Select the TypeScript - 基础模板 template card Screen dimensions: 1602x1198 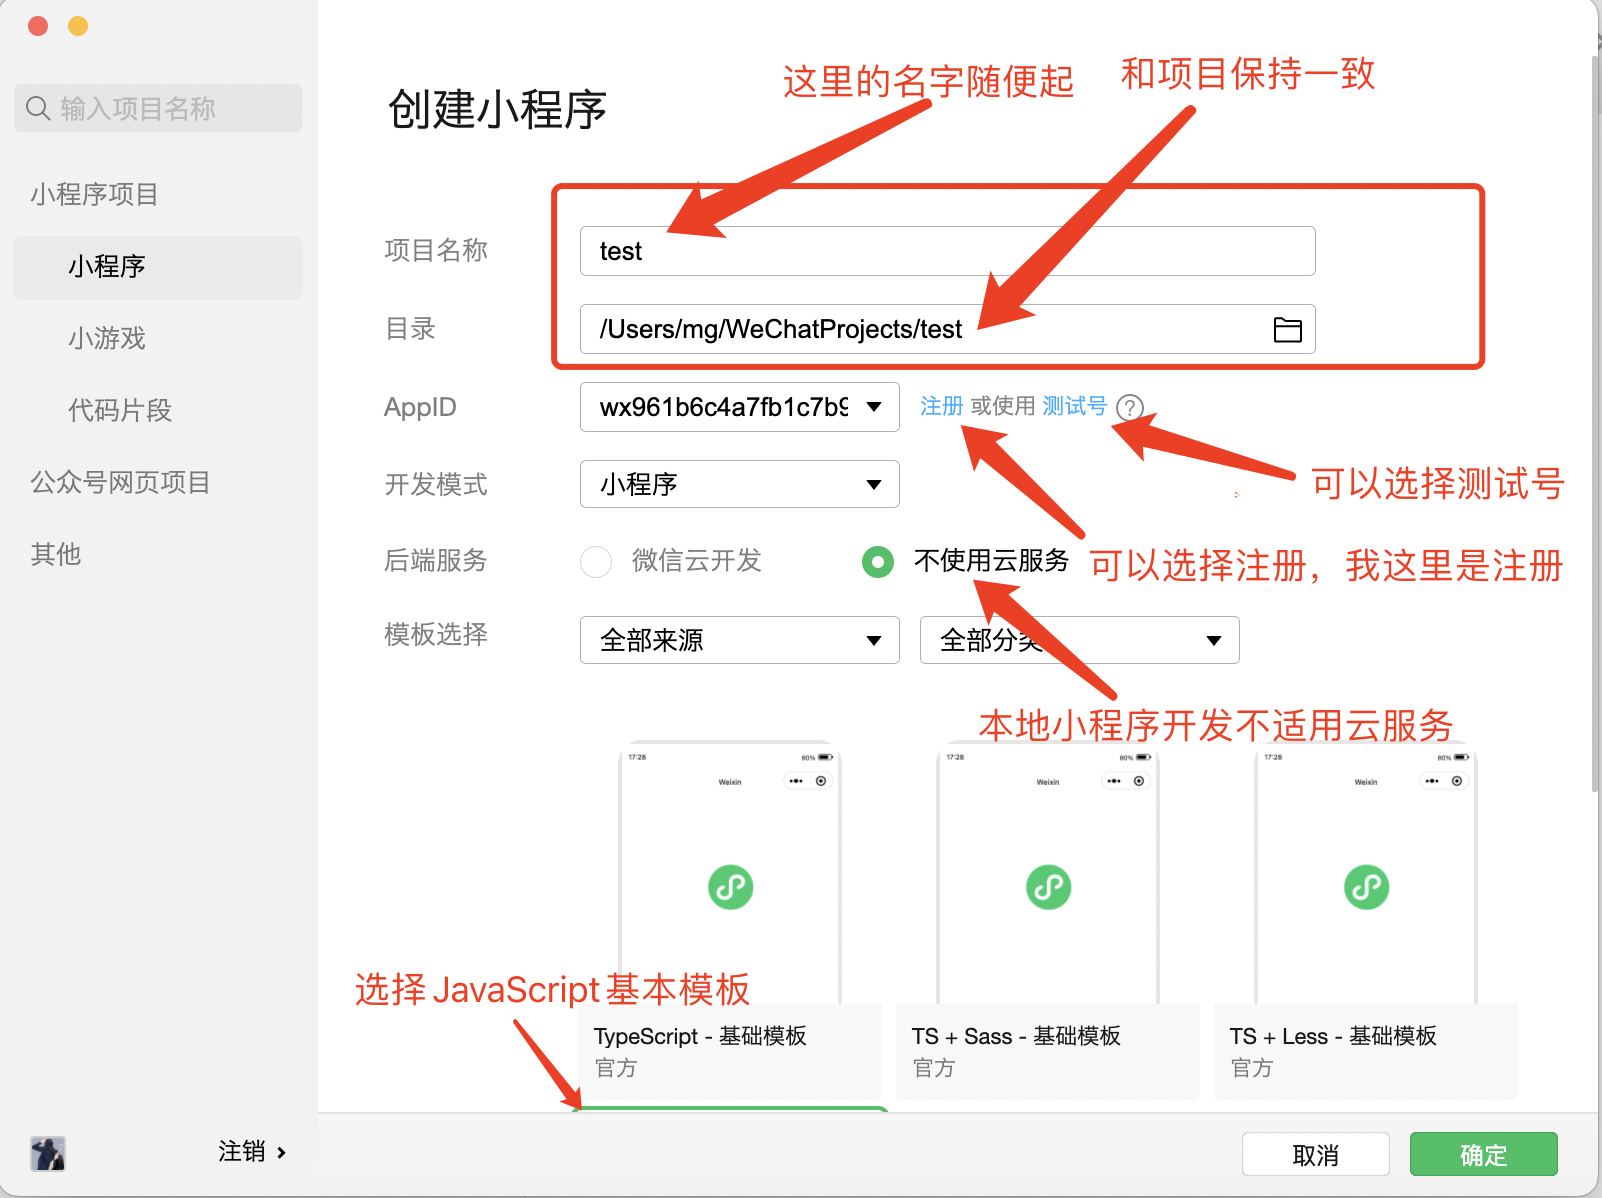[730, 920]
